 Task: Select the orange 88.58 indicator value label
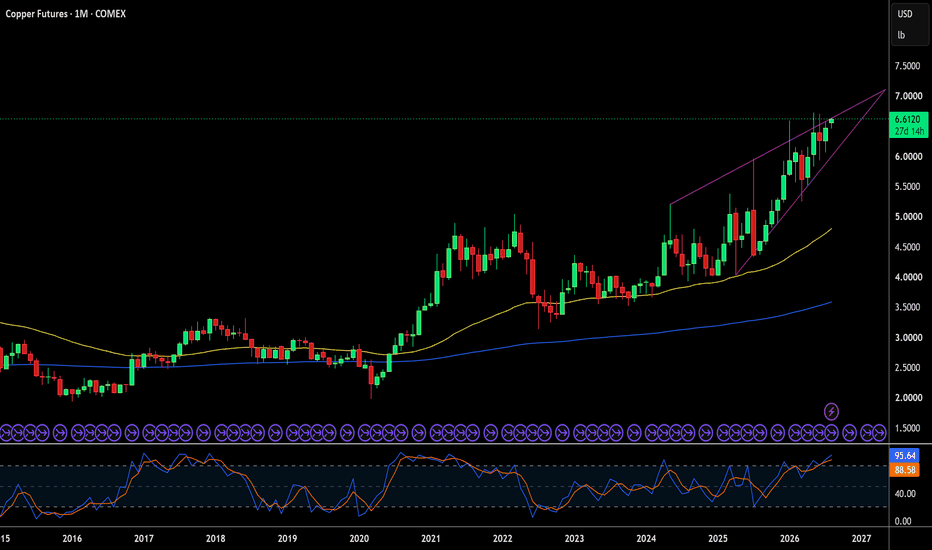905,470
